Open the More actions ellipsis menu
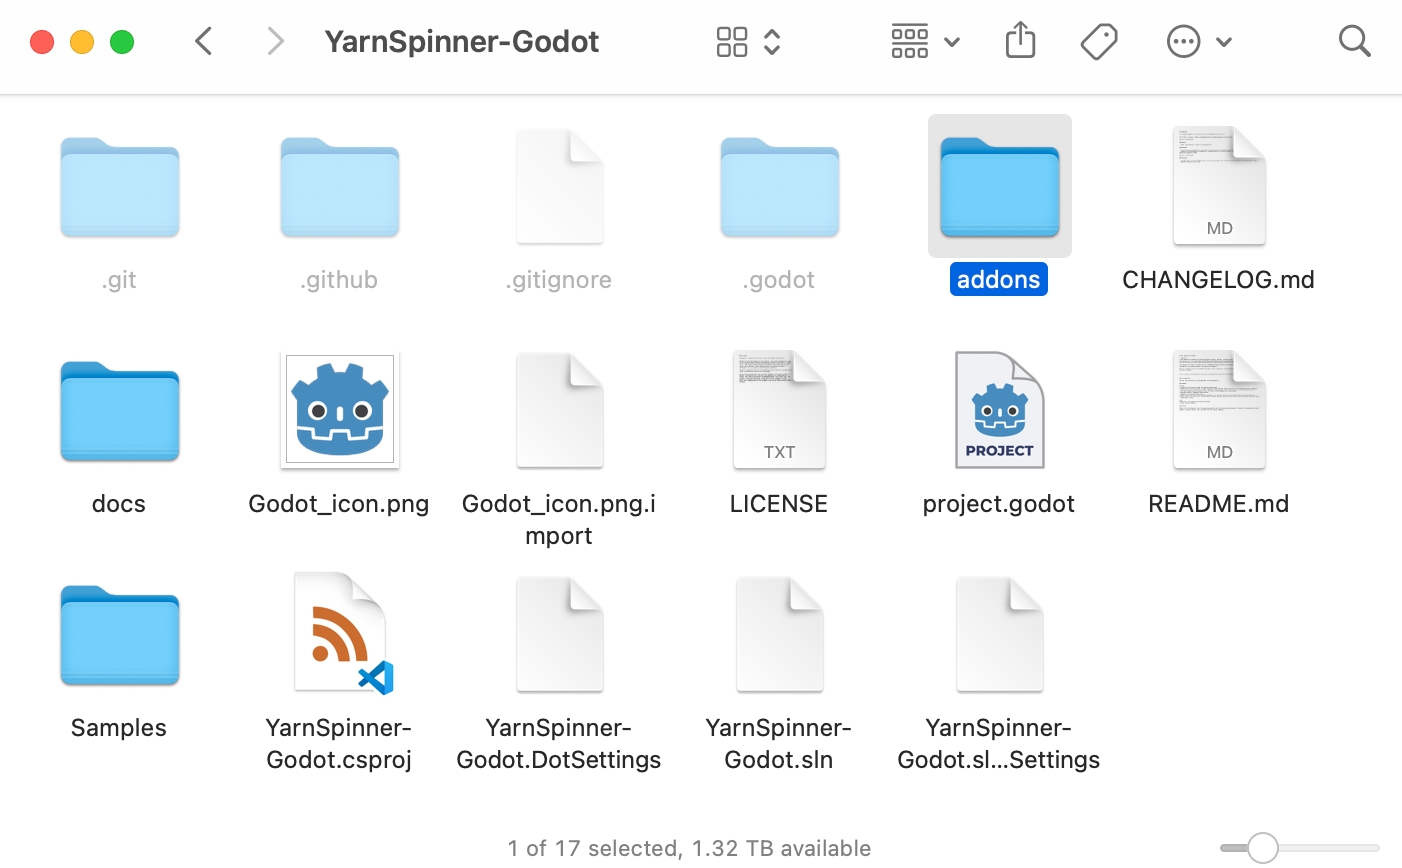This screenshot has height=868, width=1402. tap(1198, 41)
